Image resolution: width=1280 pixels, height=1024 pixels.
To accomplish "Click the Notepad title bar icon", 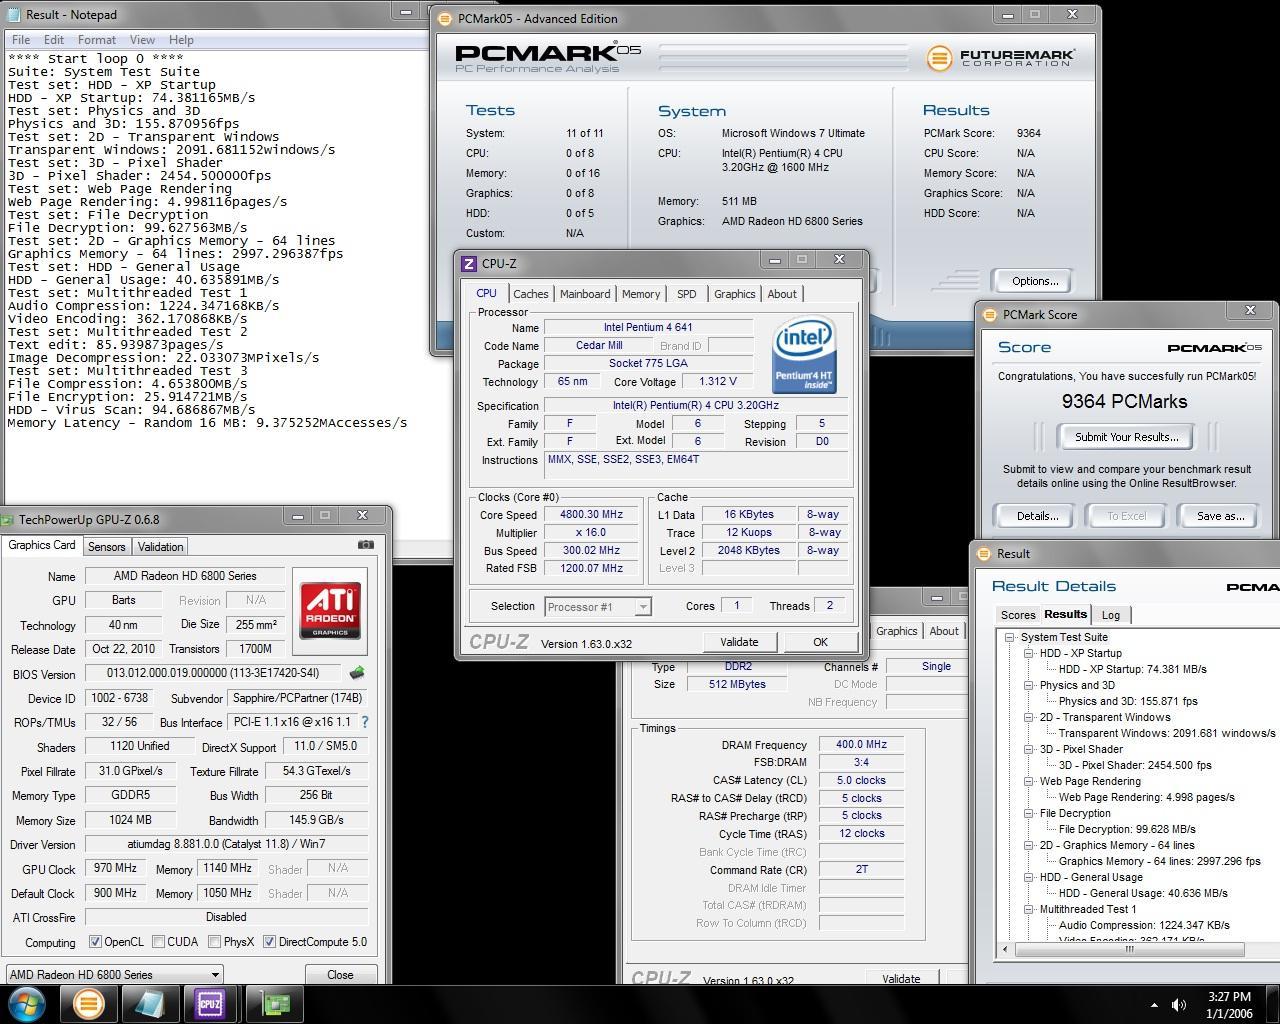I will coord(13,15).
